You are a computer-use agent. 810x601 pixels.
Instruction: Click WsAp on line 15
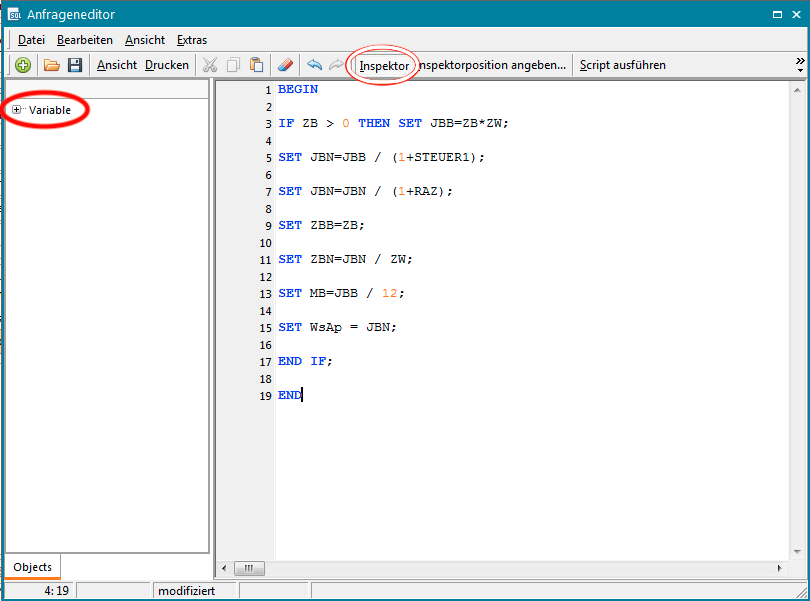(x=325, y=328)
